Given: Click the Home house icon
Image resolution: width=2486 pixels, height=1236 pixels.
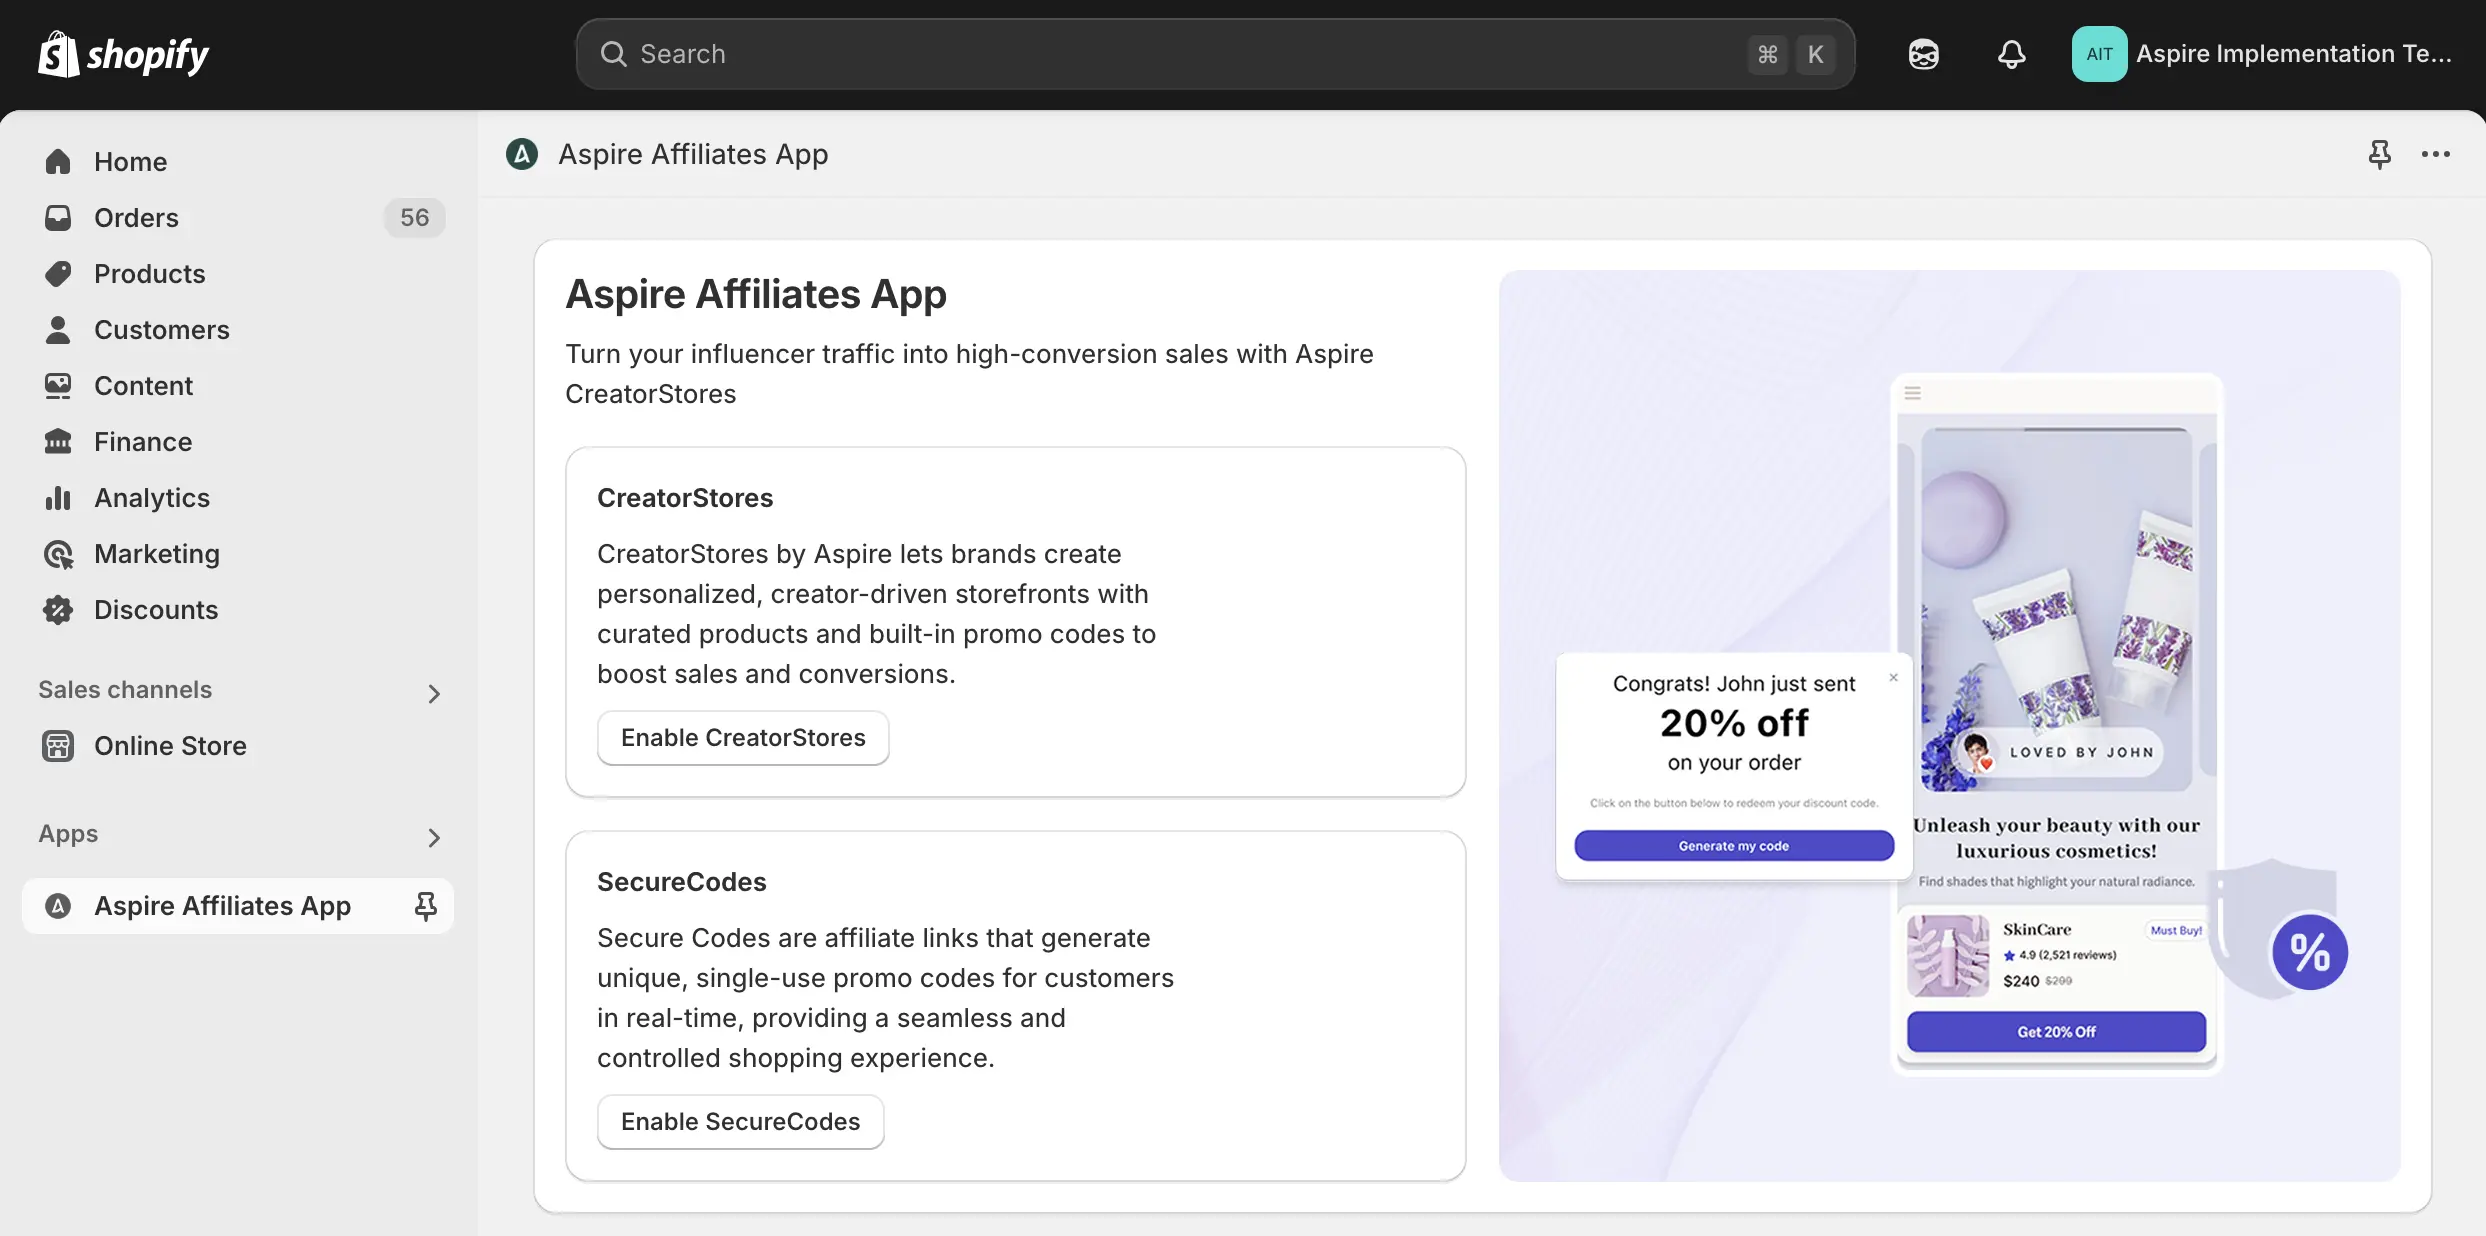Looking at the screenshot, I should [x=58, y=162].
